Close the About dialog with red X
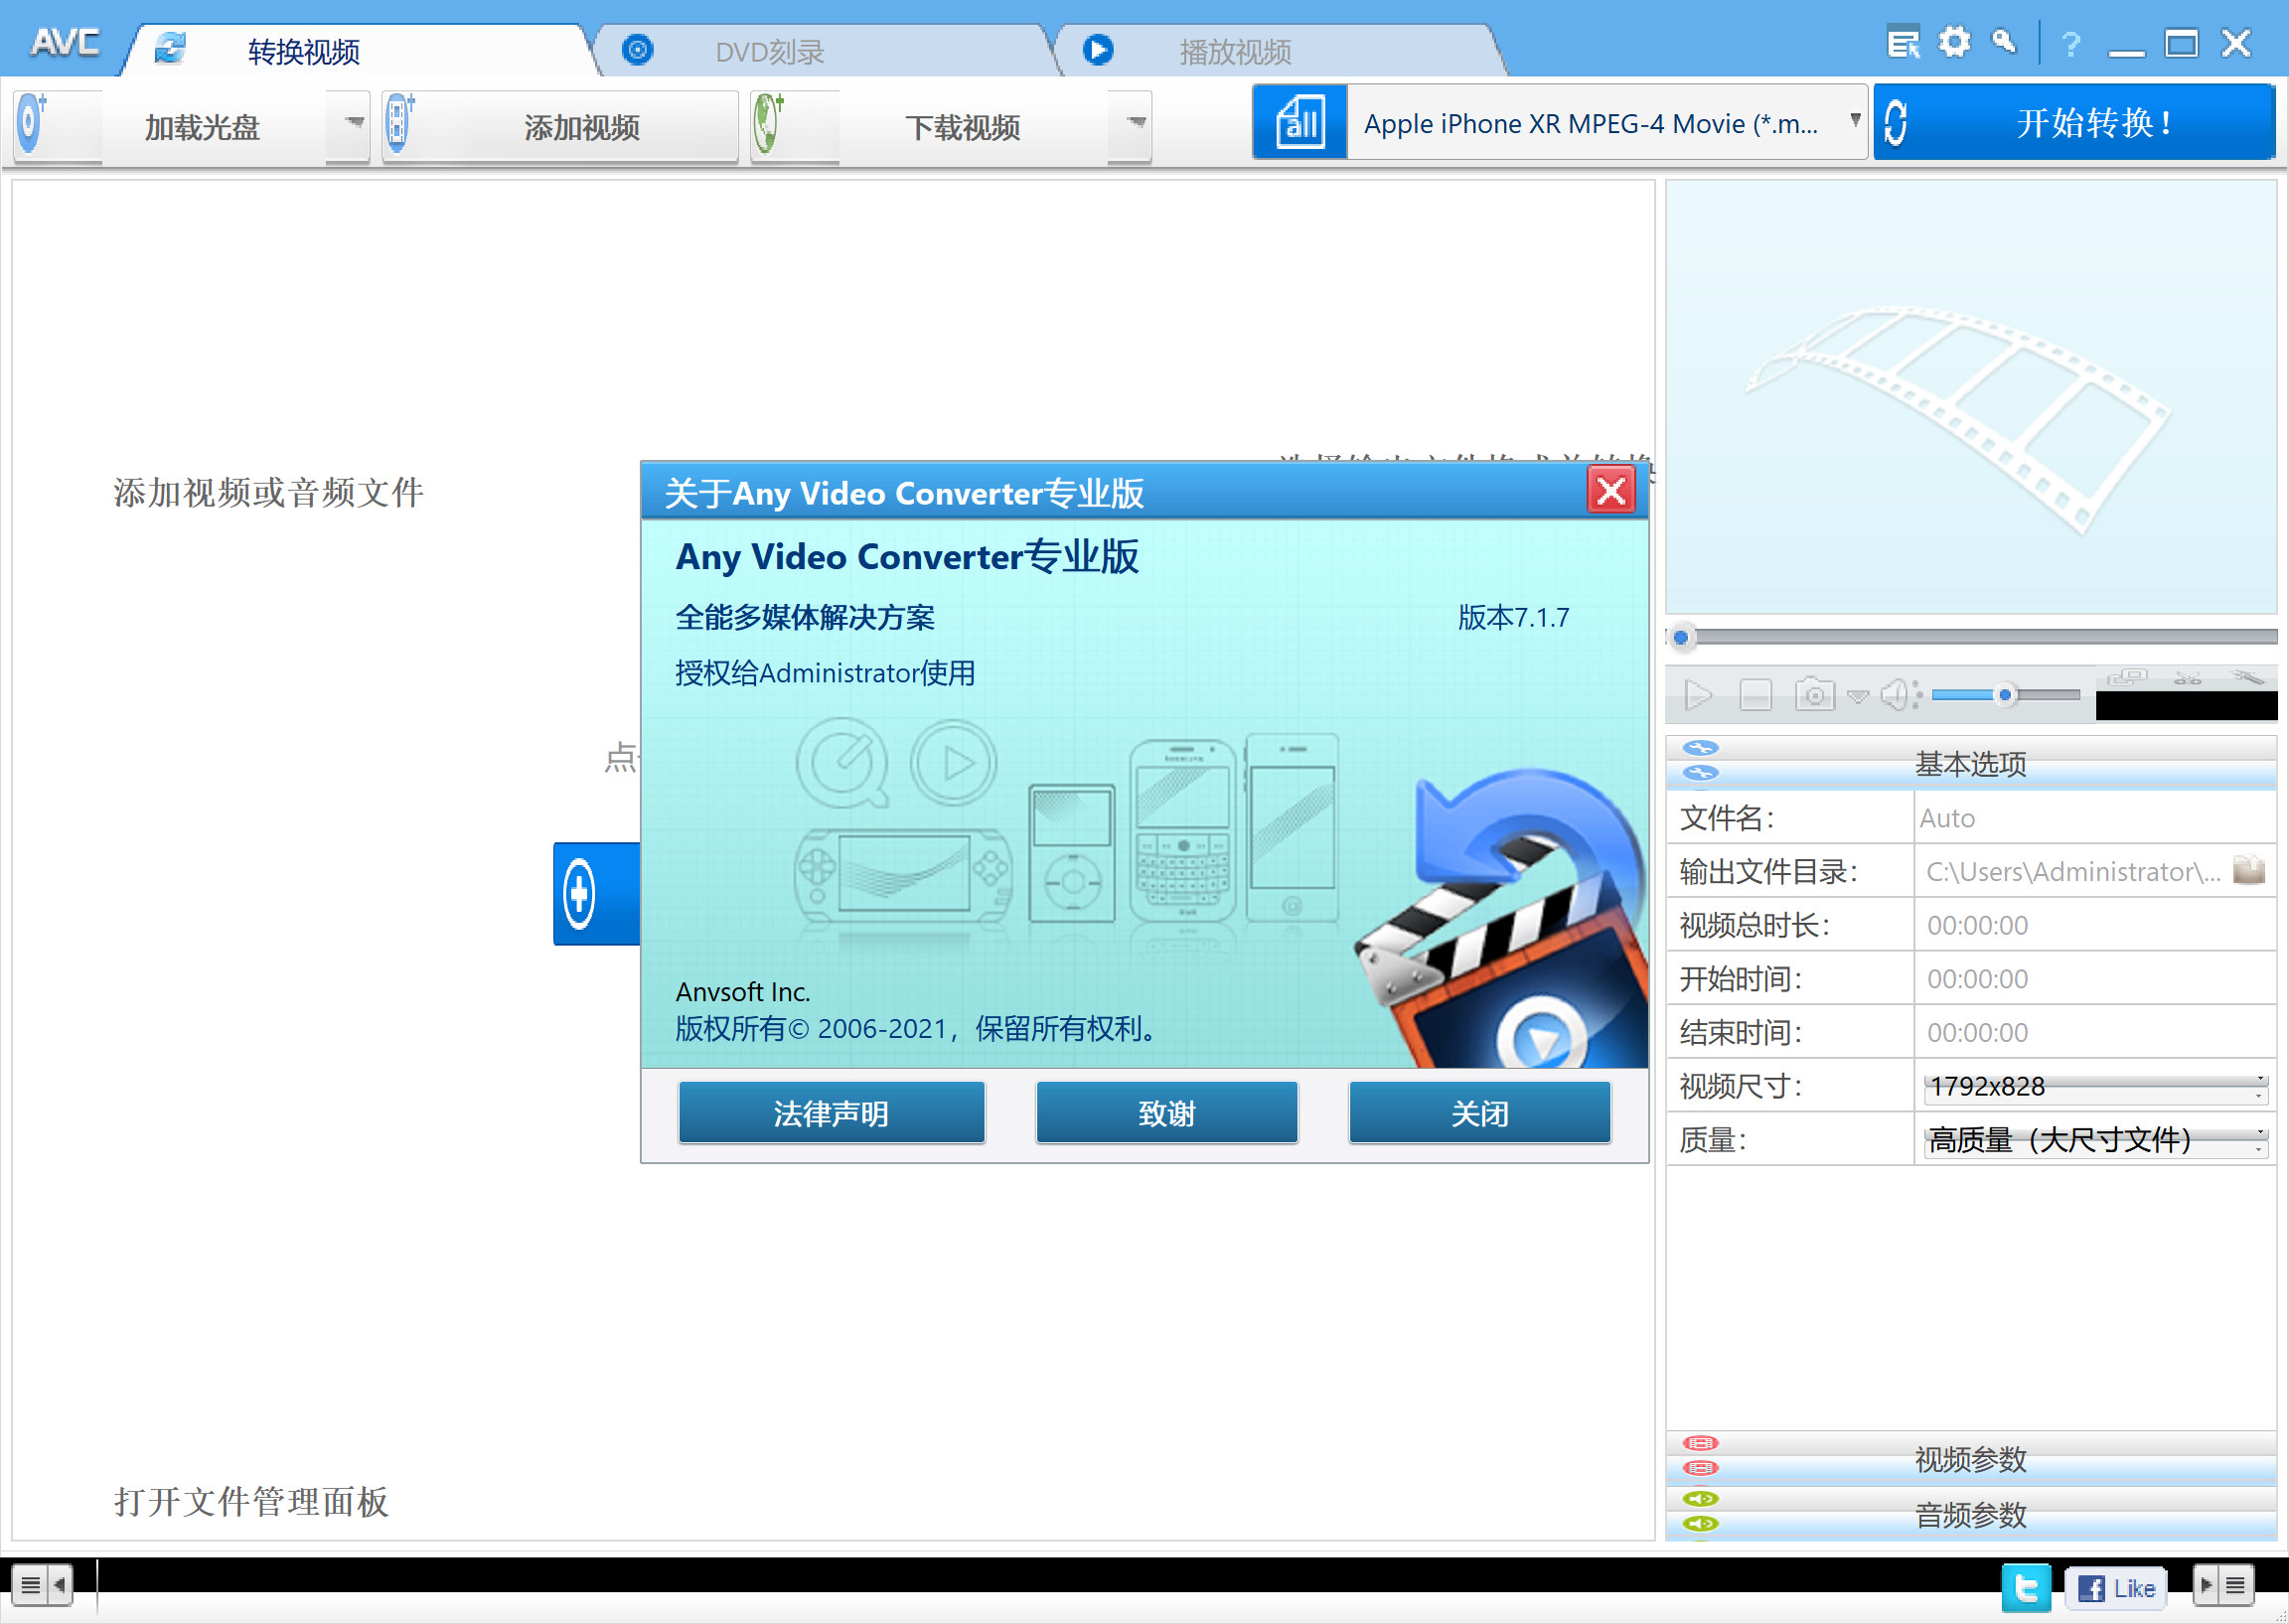2289x1624 pixels. tap(1610, 490)
